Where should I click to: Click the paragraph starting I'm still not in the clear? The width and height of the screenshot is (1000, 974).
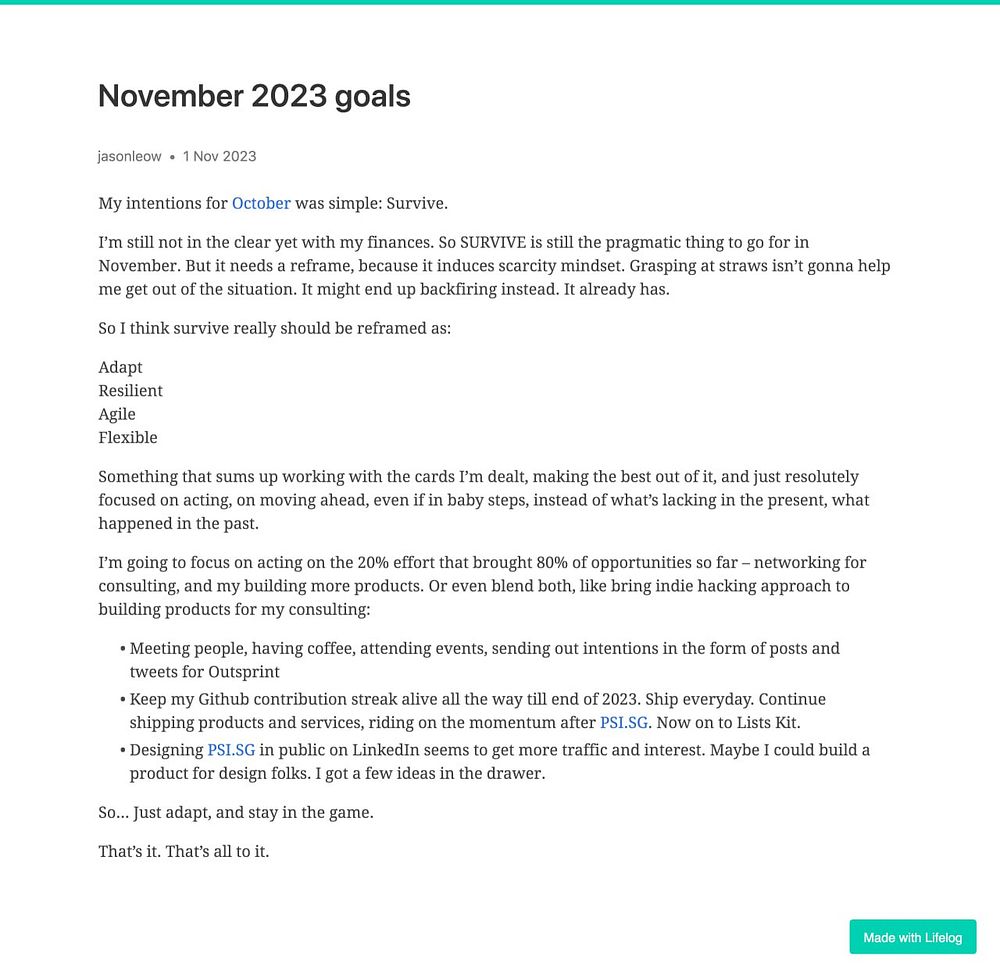(494, 266)
